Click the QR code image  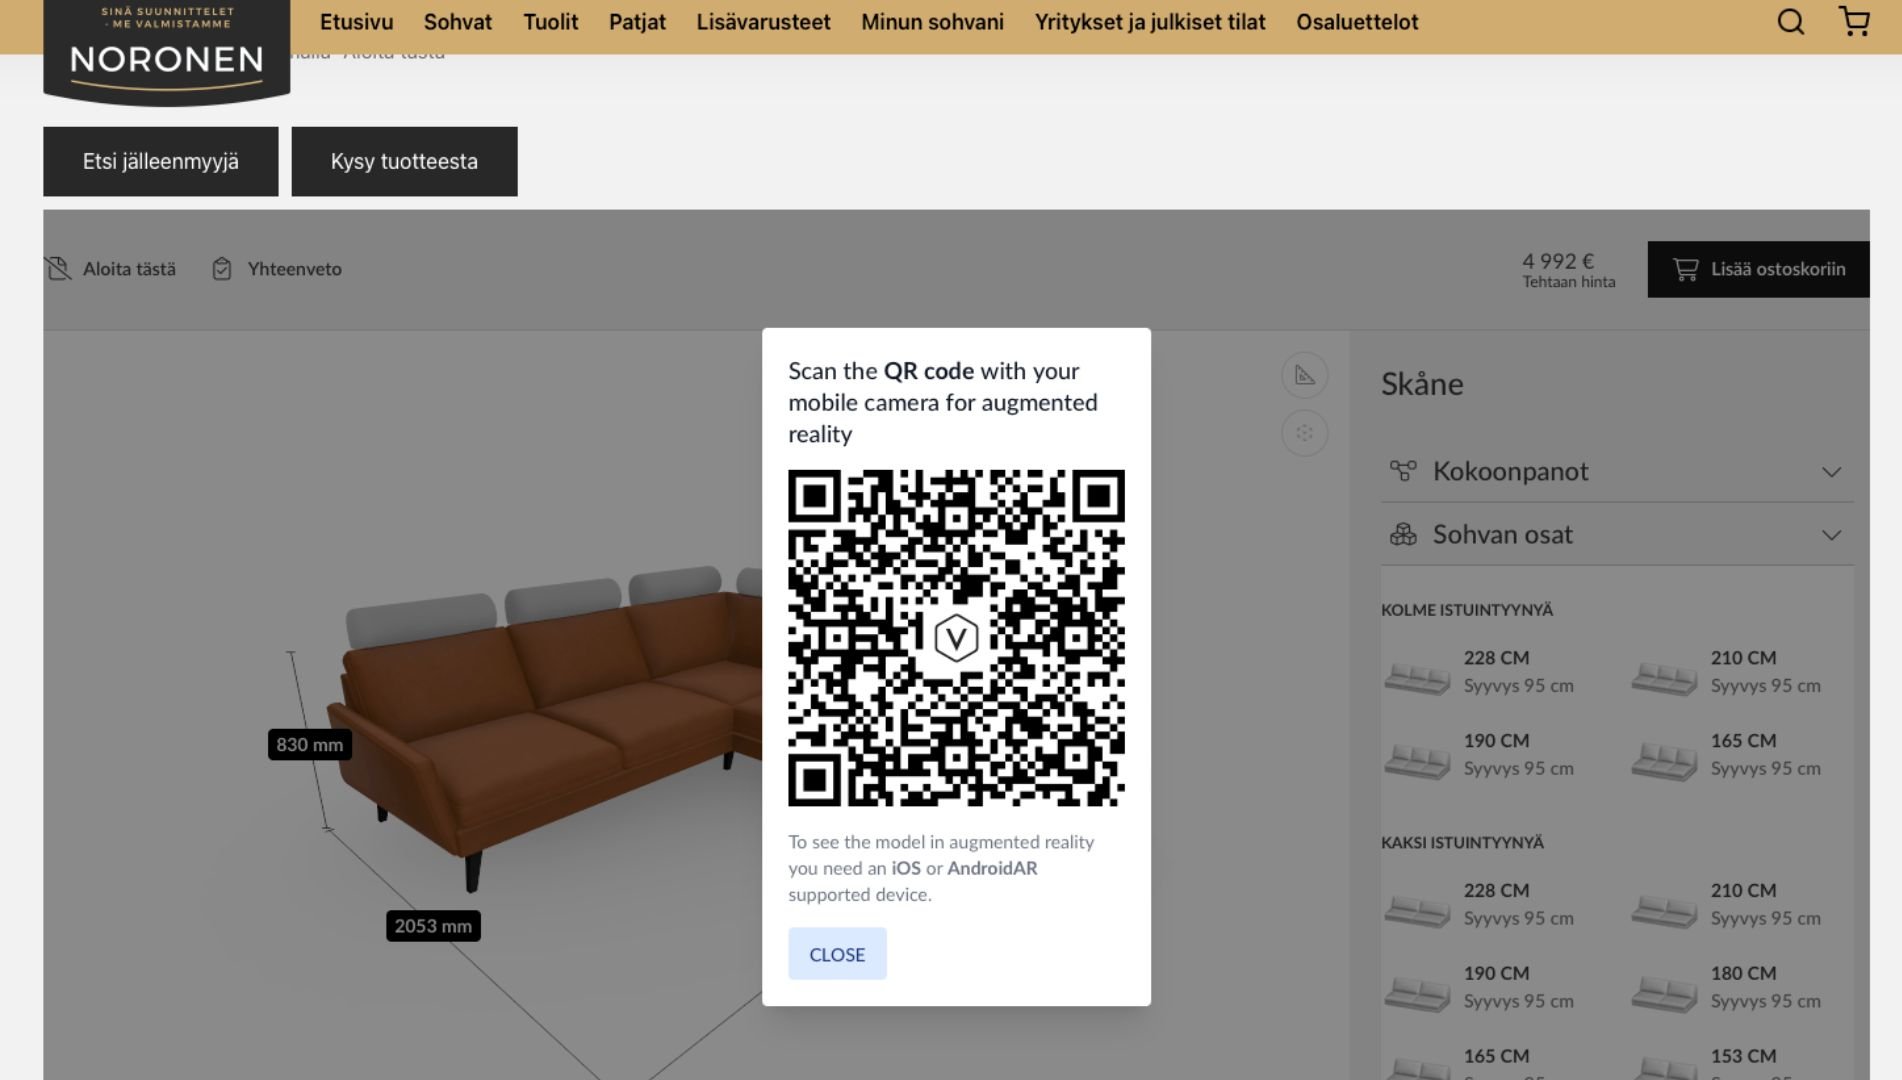pyautogui.click(x=956, y=638)
